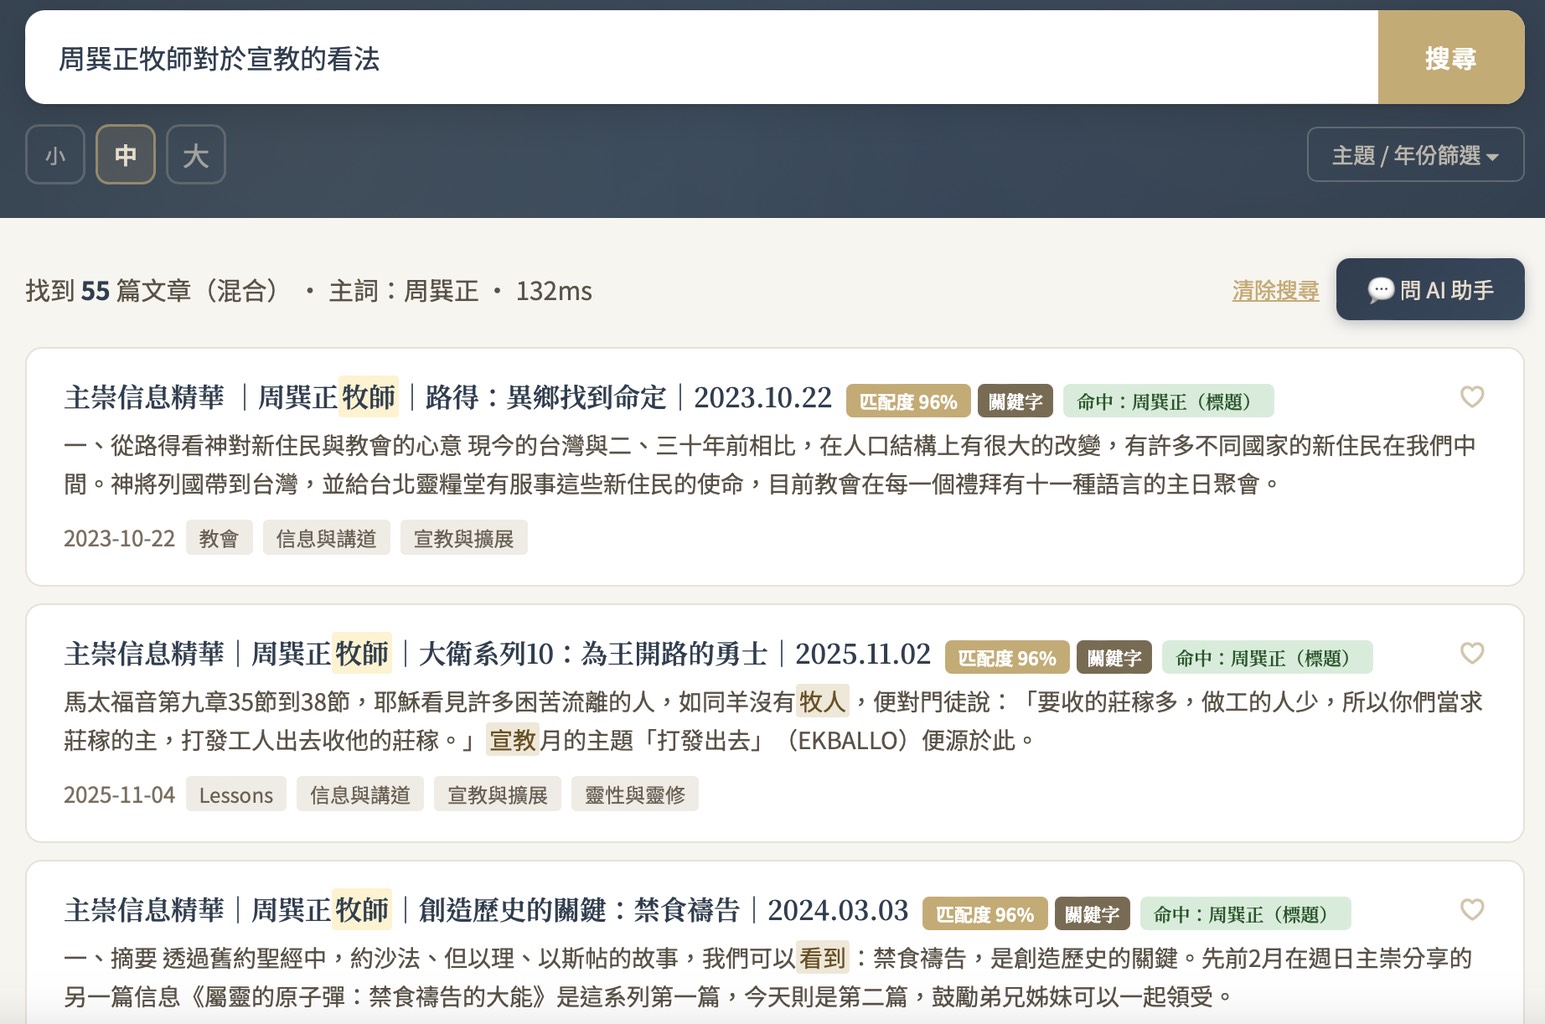Click 命中：周巽正 badge on 路得 article
This screenshot has height=1024, width=1545.
pyautogui.click(x=1168, y=401)
